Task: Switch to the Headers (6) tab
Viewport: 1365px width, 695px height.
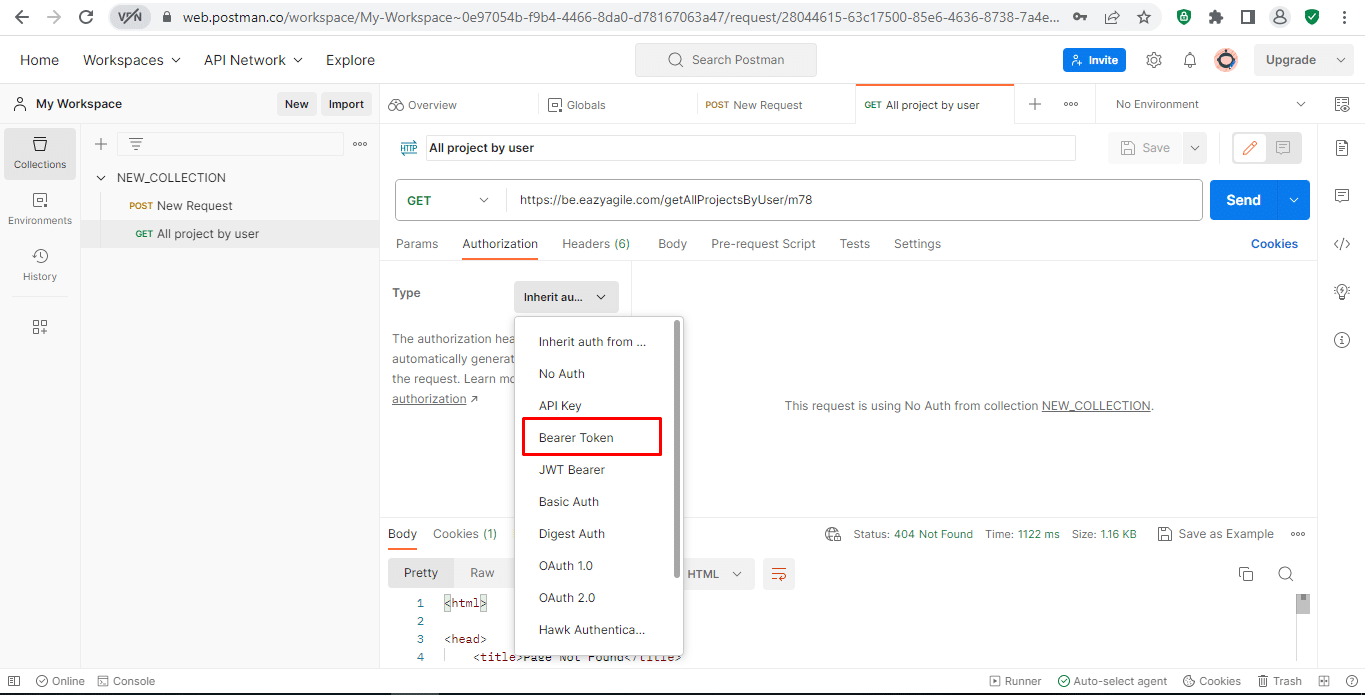Action: (x=596, y=244)
